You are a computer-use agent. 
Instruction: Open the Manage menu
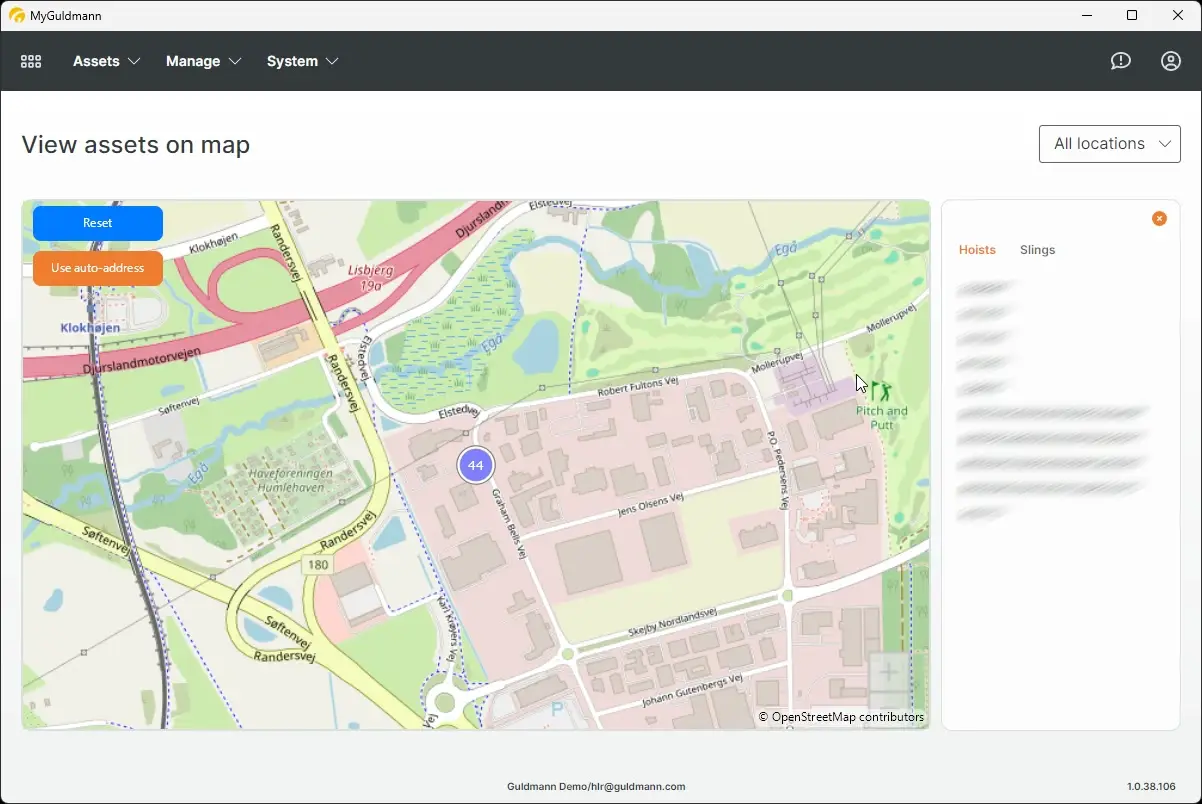[x=193, y=61]
